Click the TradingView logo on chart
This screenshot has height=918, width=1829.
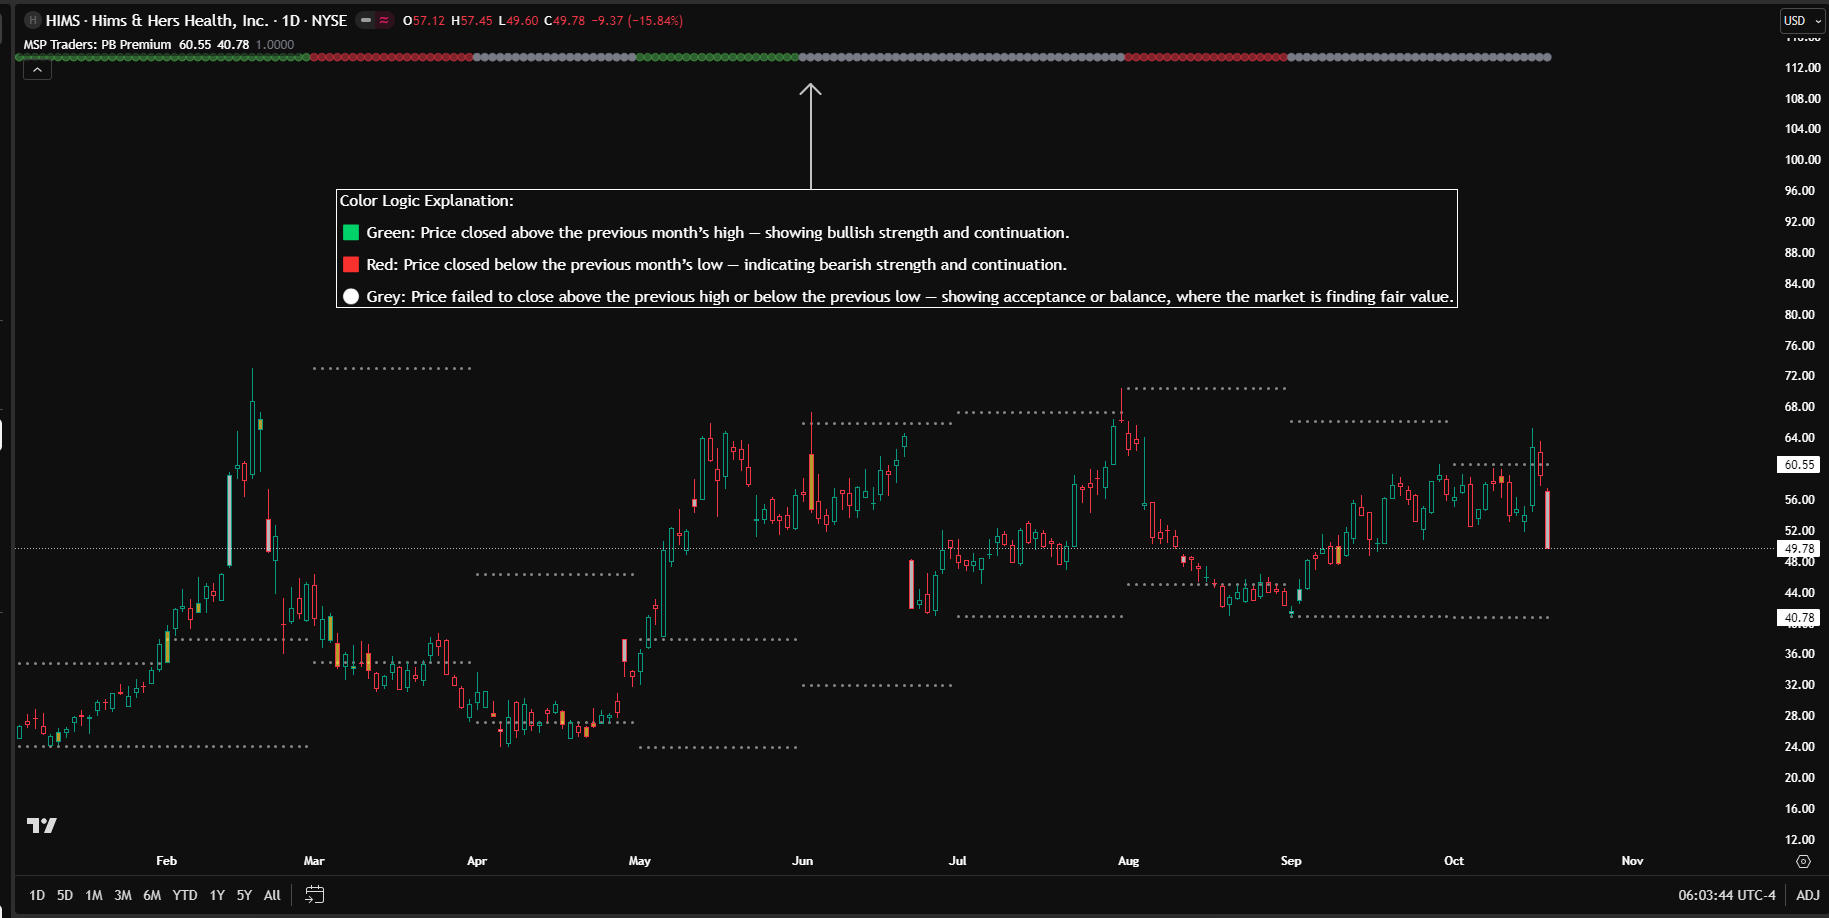pyautogui.click(x=41, y=825)
